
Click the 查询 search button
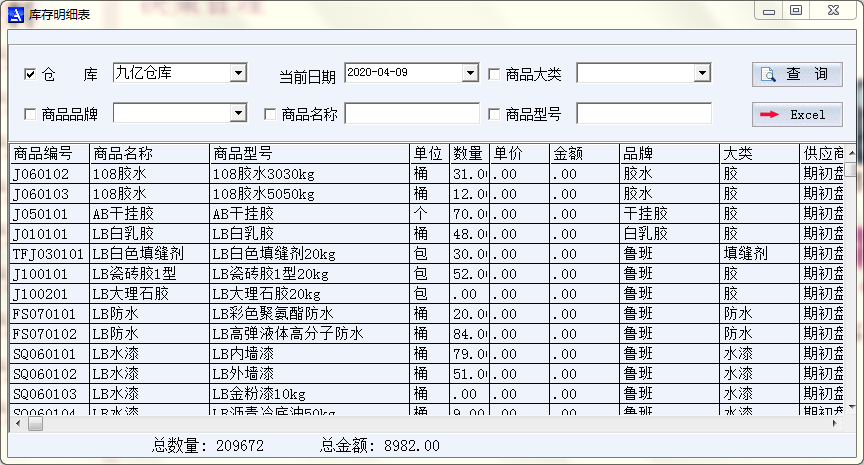[x=797, y=74]
